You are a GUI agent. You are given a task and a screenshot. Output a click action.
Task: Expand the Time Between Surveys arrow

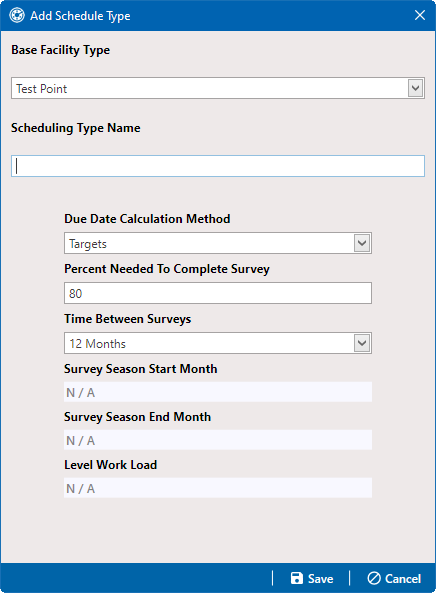click(362, 343)
